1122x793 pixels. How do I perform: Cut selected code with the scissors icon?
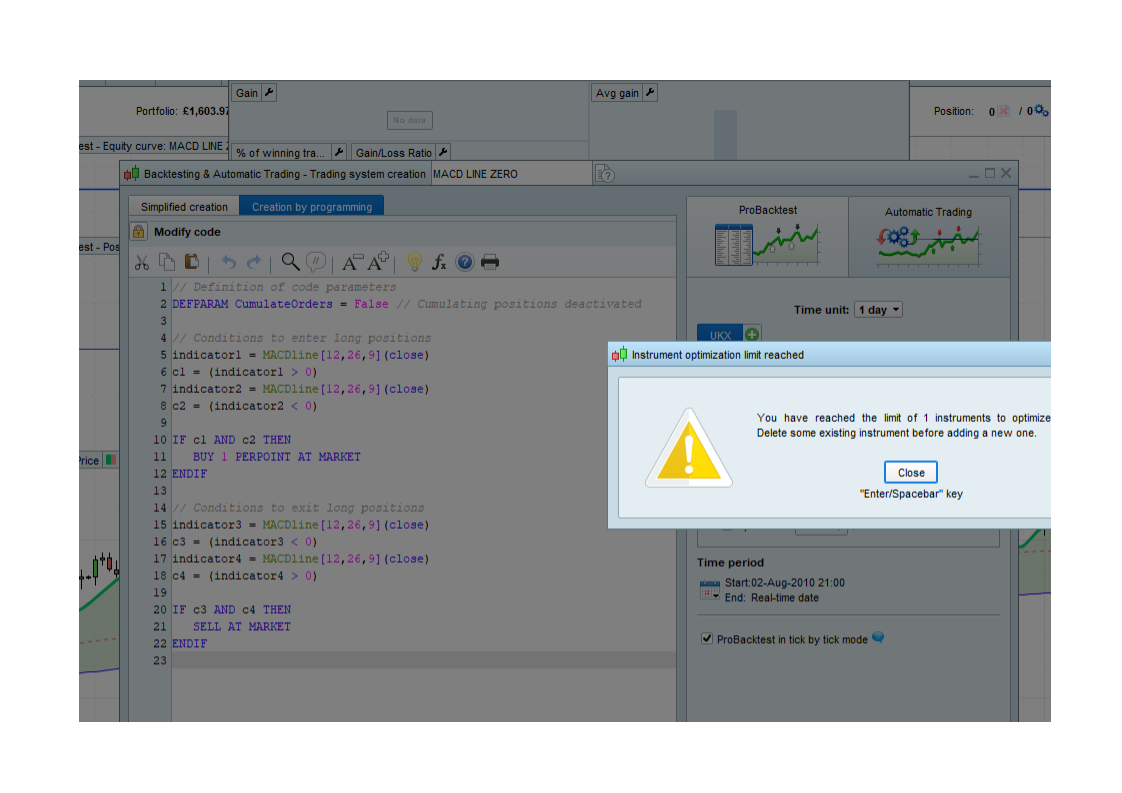click(142, 263)
